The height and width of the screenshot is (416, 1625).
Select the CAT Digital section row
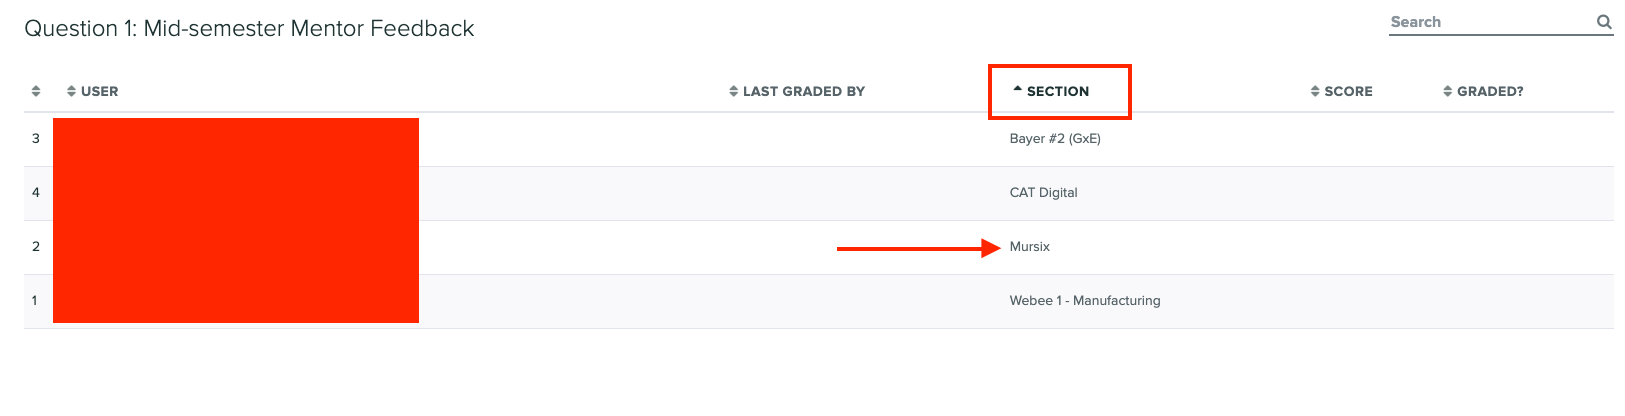(1043, 193)
